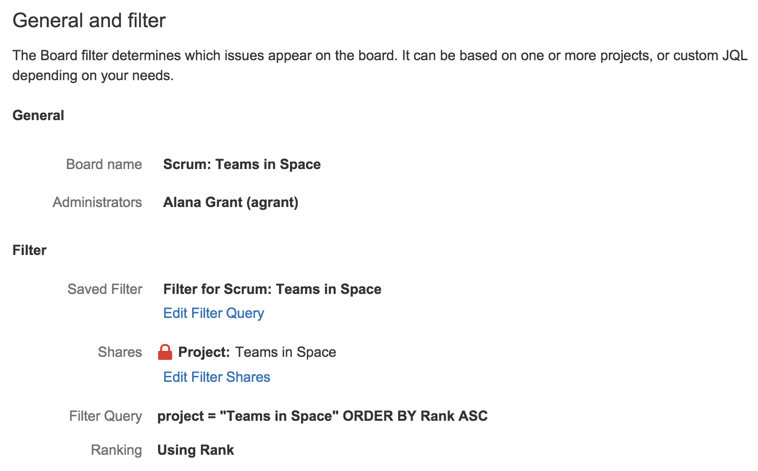Click the bold Project: label in Shares
This screenshot has width=758, height=471.
[x=204, y=352]
